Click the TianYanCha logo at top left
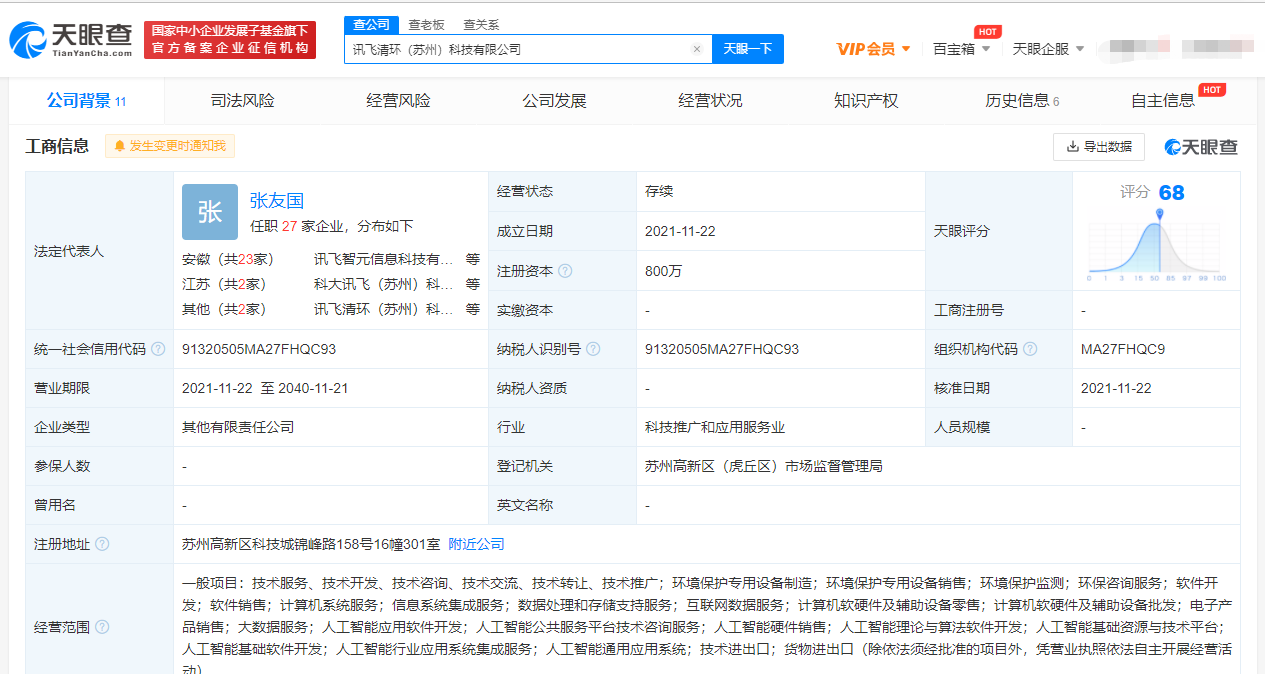This screenshot has width=1265, height=674. click(71, 39)
